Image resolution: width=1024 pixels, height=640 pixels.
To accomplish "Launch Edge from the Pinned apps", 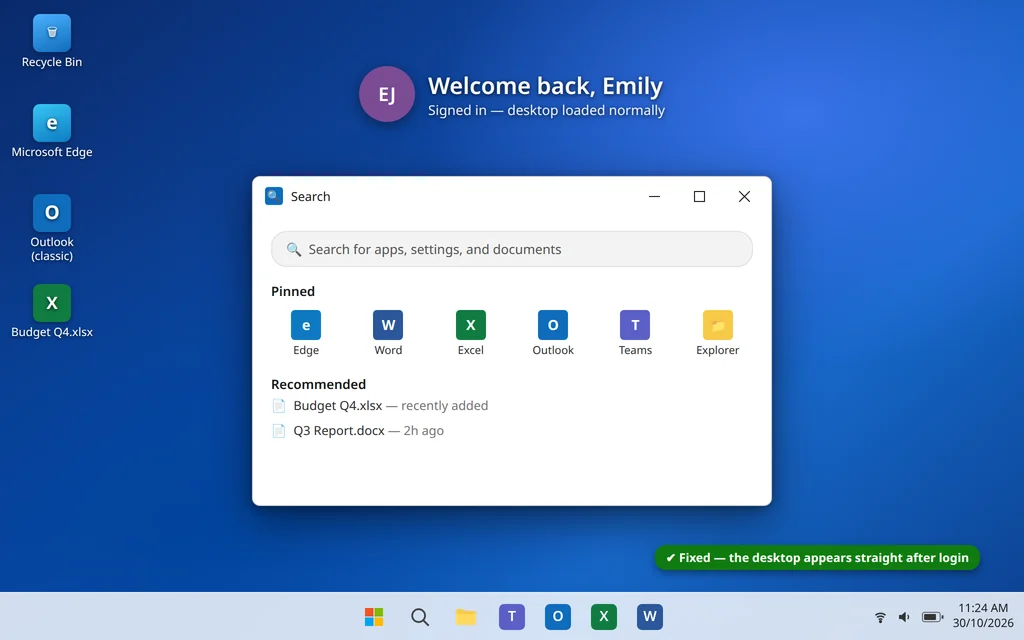I will click(x=306, y=332).
